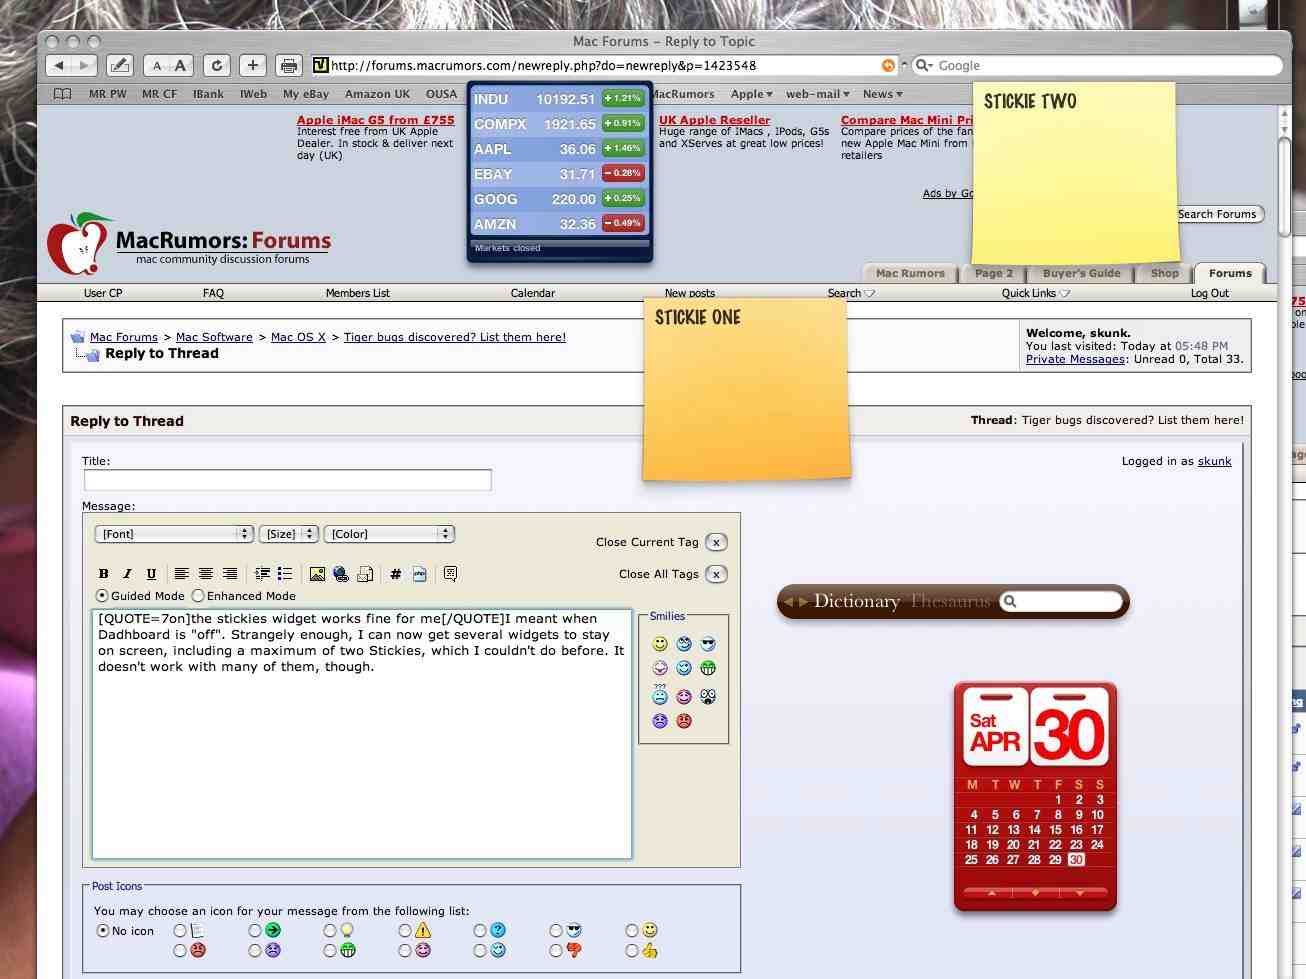This screenshot has height=979, width=1306.
Task: Align message text right
Action: pyautogui.click(x=230, y=574)
